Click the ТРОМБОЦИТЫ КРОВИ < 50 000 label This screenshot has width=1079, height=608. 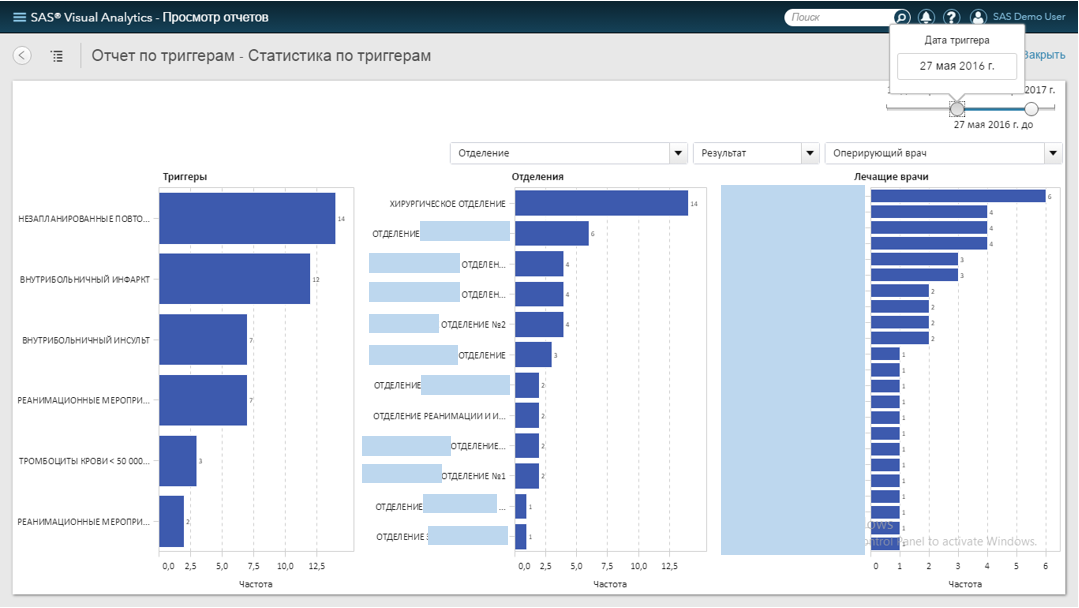tap(84, 461)
